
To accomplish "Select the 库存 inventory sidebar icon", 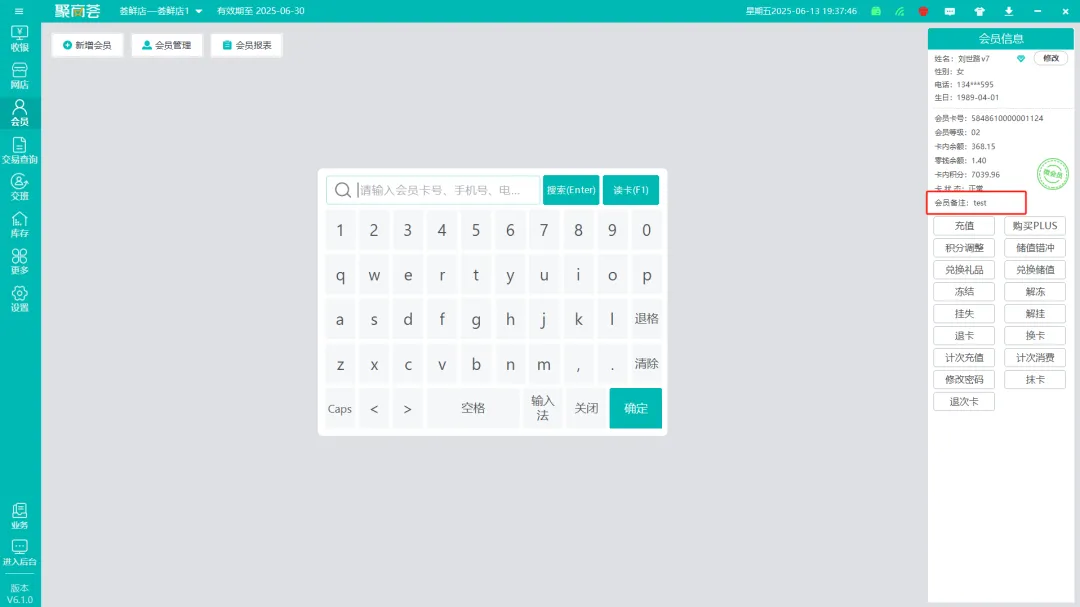I will pos(20,225).
